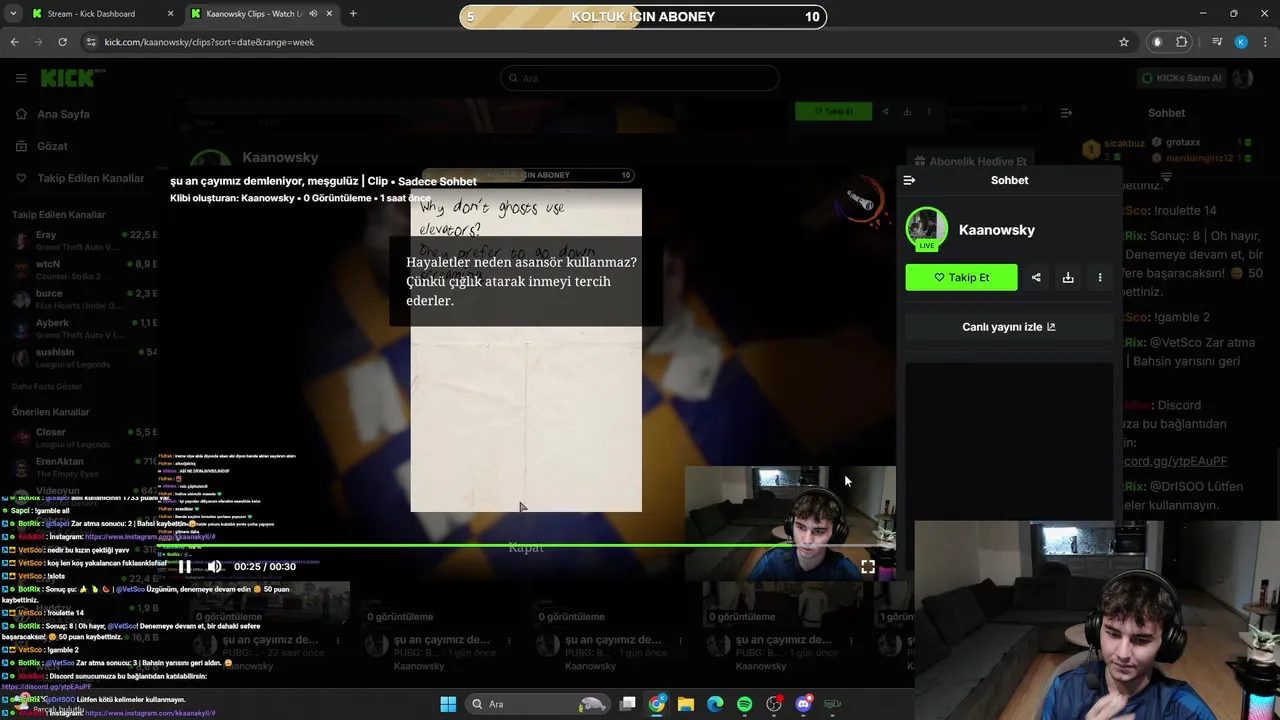Image resolution: width=1280 pixels, height=720 pixels.
Task: Open Microsoft Edge from taskbar
Action: coord(715,704)
